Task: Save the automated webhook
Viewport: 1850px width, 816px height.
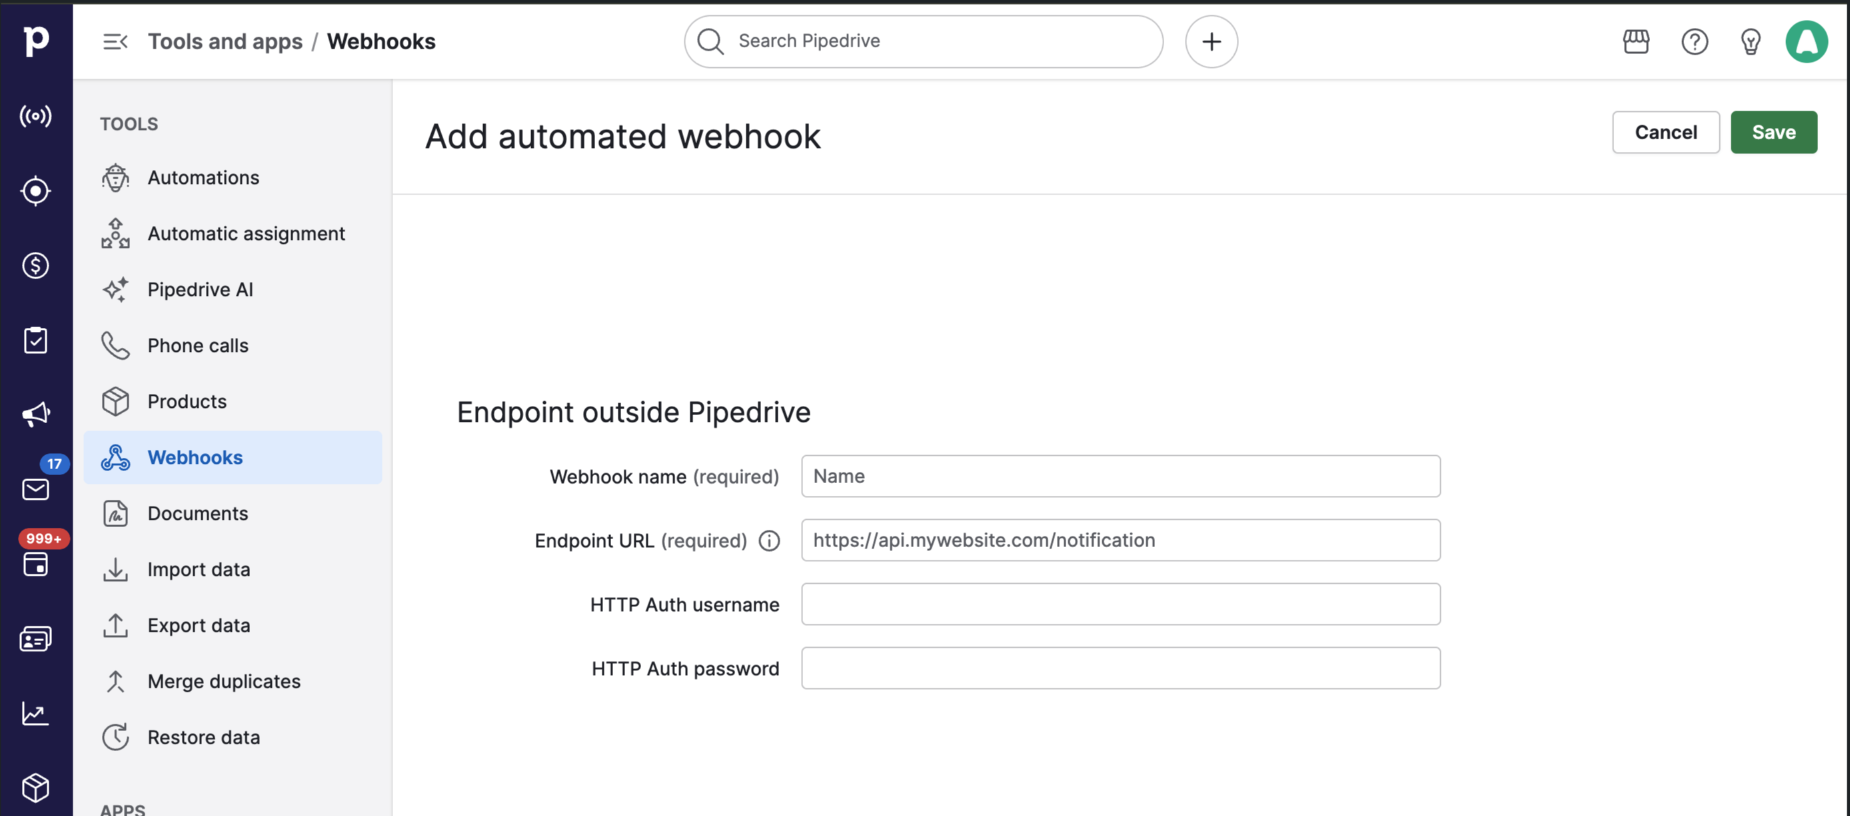Action: (1773, 132)
